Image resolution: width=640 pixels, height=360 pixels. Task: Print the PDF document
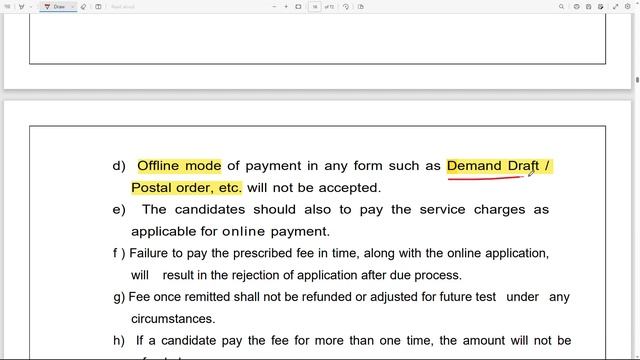click(576, 7)
